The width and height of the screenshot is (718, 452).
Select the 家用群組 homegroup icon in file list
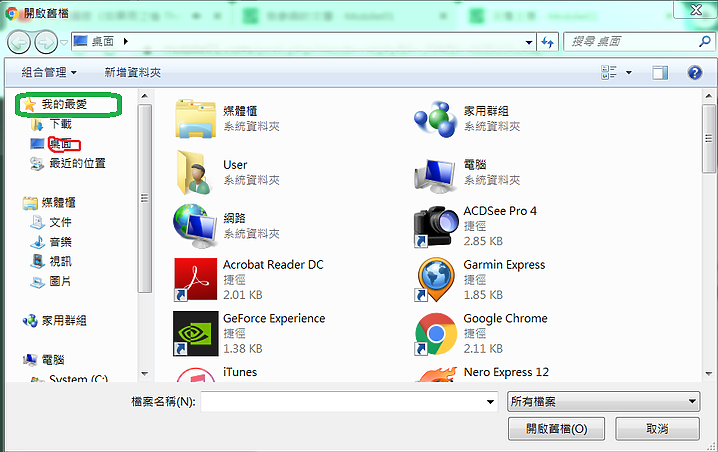[x=435, y=119]
